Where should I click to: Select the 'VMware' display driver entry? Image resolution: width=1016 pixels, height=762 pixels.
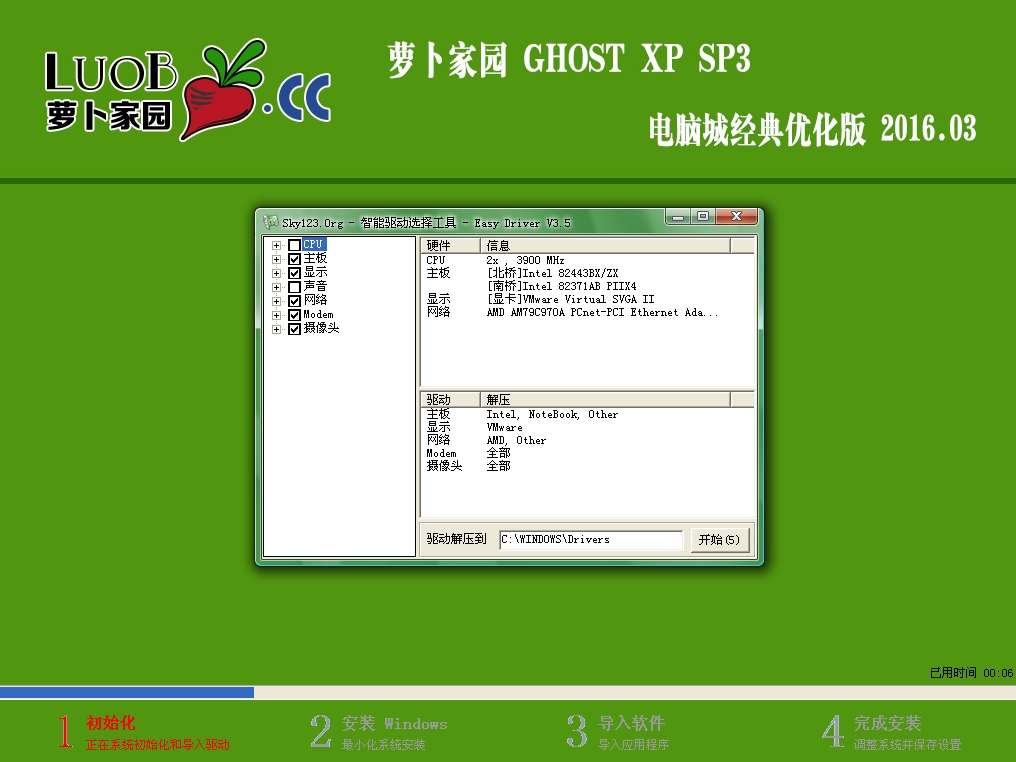coord(504,427)
